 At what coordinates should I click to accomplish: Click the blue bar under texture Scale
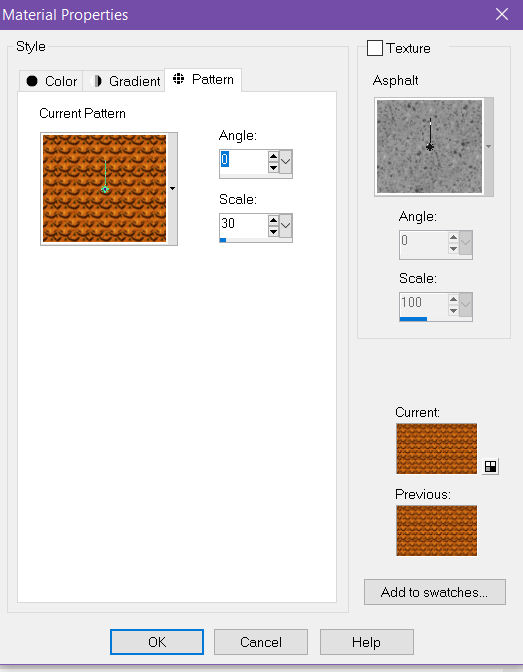tap(413, 319)
